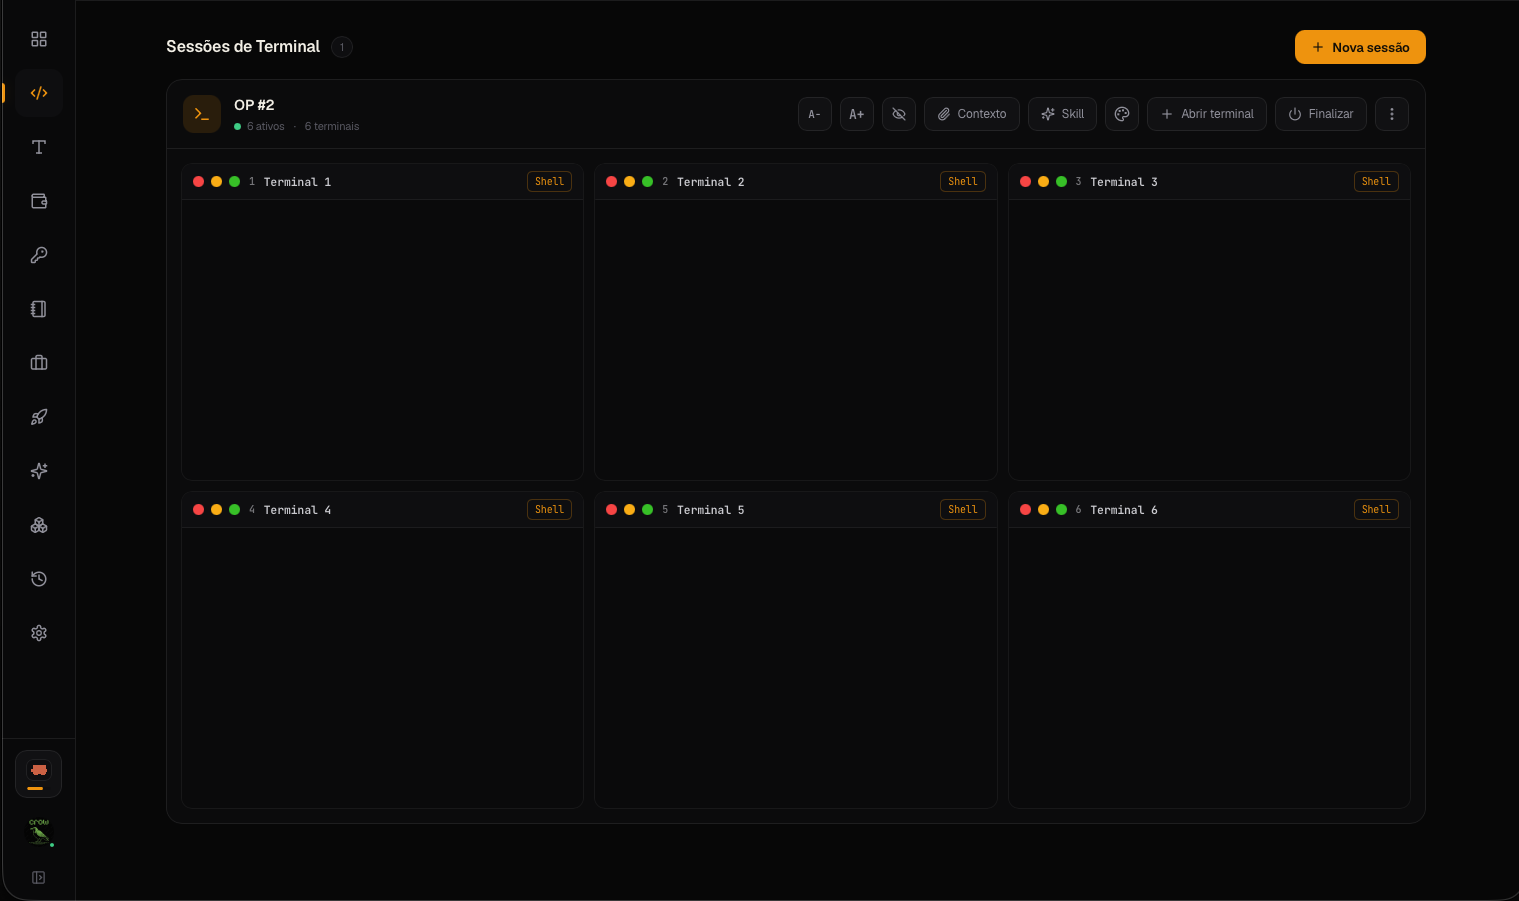This screenshot has height=901, width=1519.
Task: Decrease font size with A- button
Action: point(815,114)
